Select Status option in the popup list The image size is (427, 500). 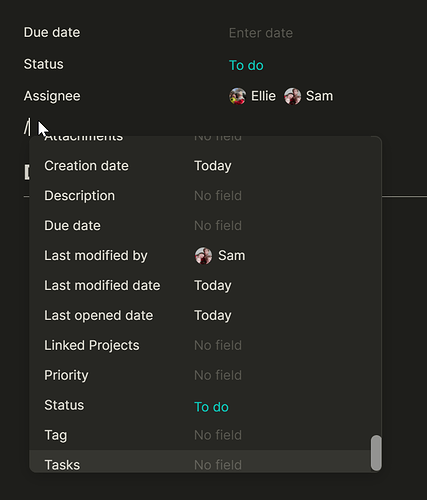click(x=205, y=405)
